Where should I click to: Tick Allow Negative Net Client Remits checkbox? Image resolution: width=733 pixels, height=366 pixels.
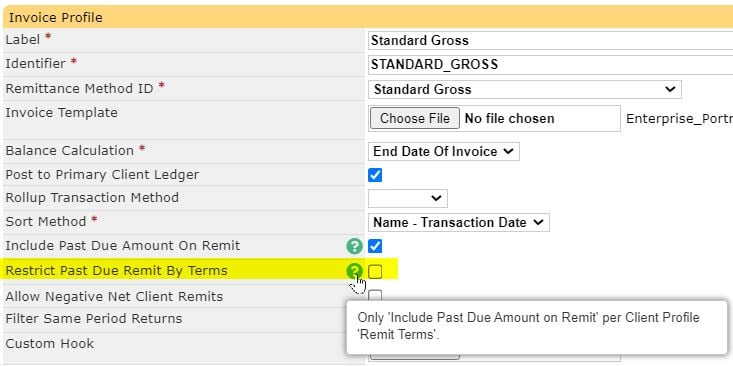coord(375,295)
